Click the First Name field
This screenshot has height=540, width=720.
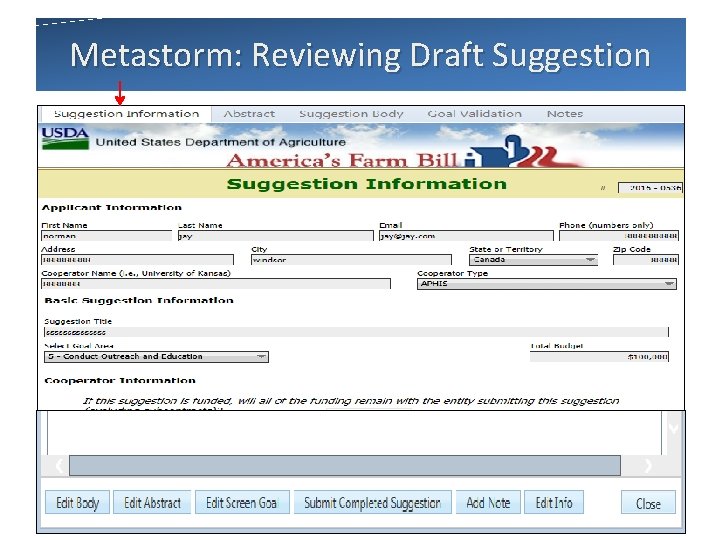click(x=107, y=236)
